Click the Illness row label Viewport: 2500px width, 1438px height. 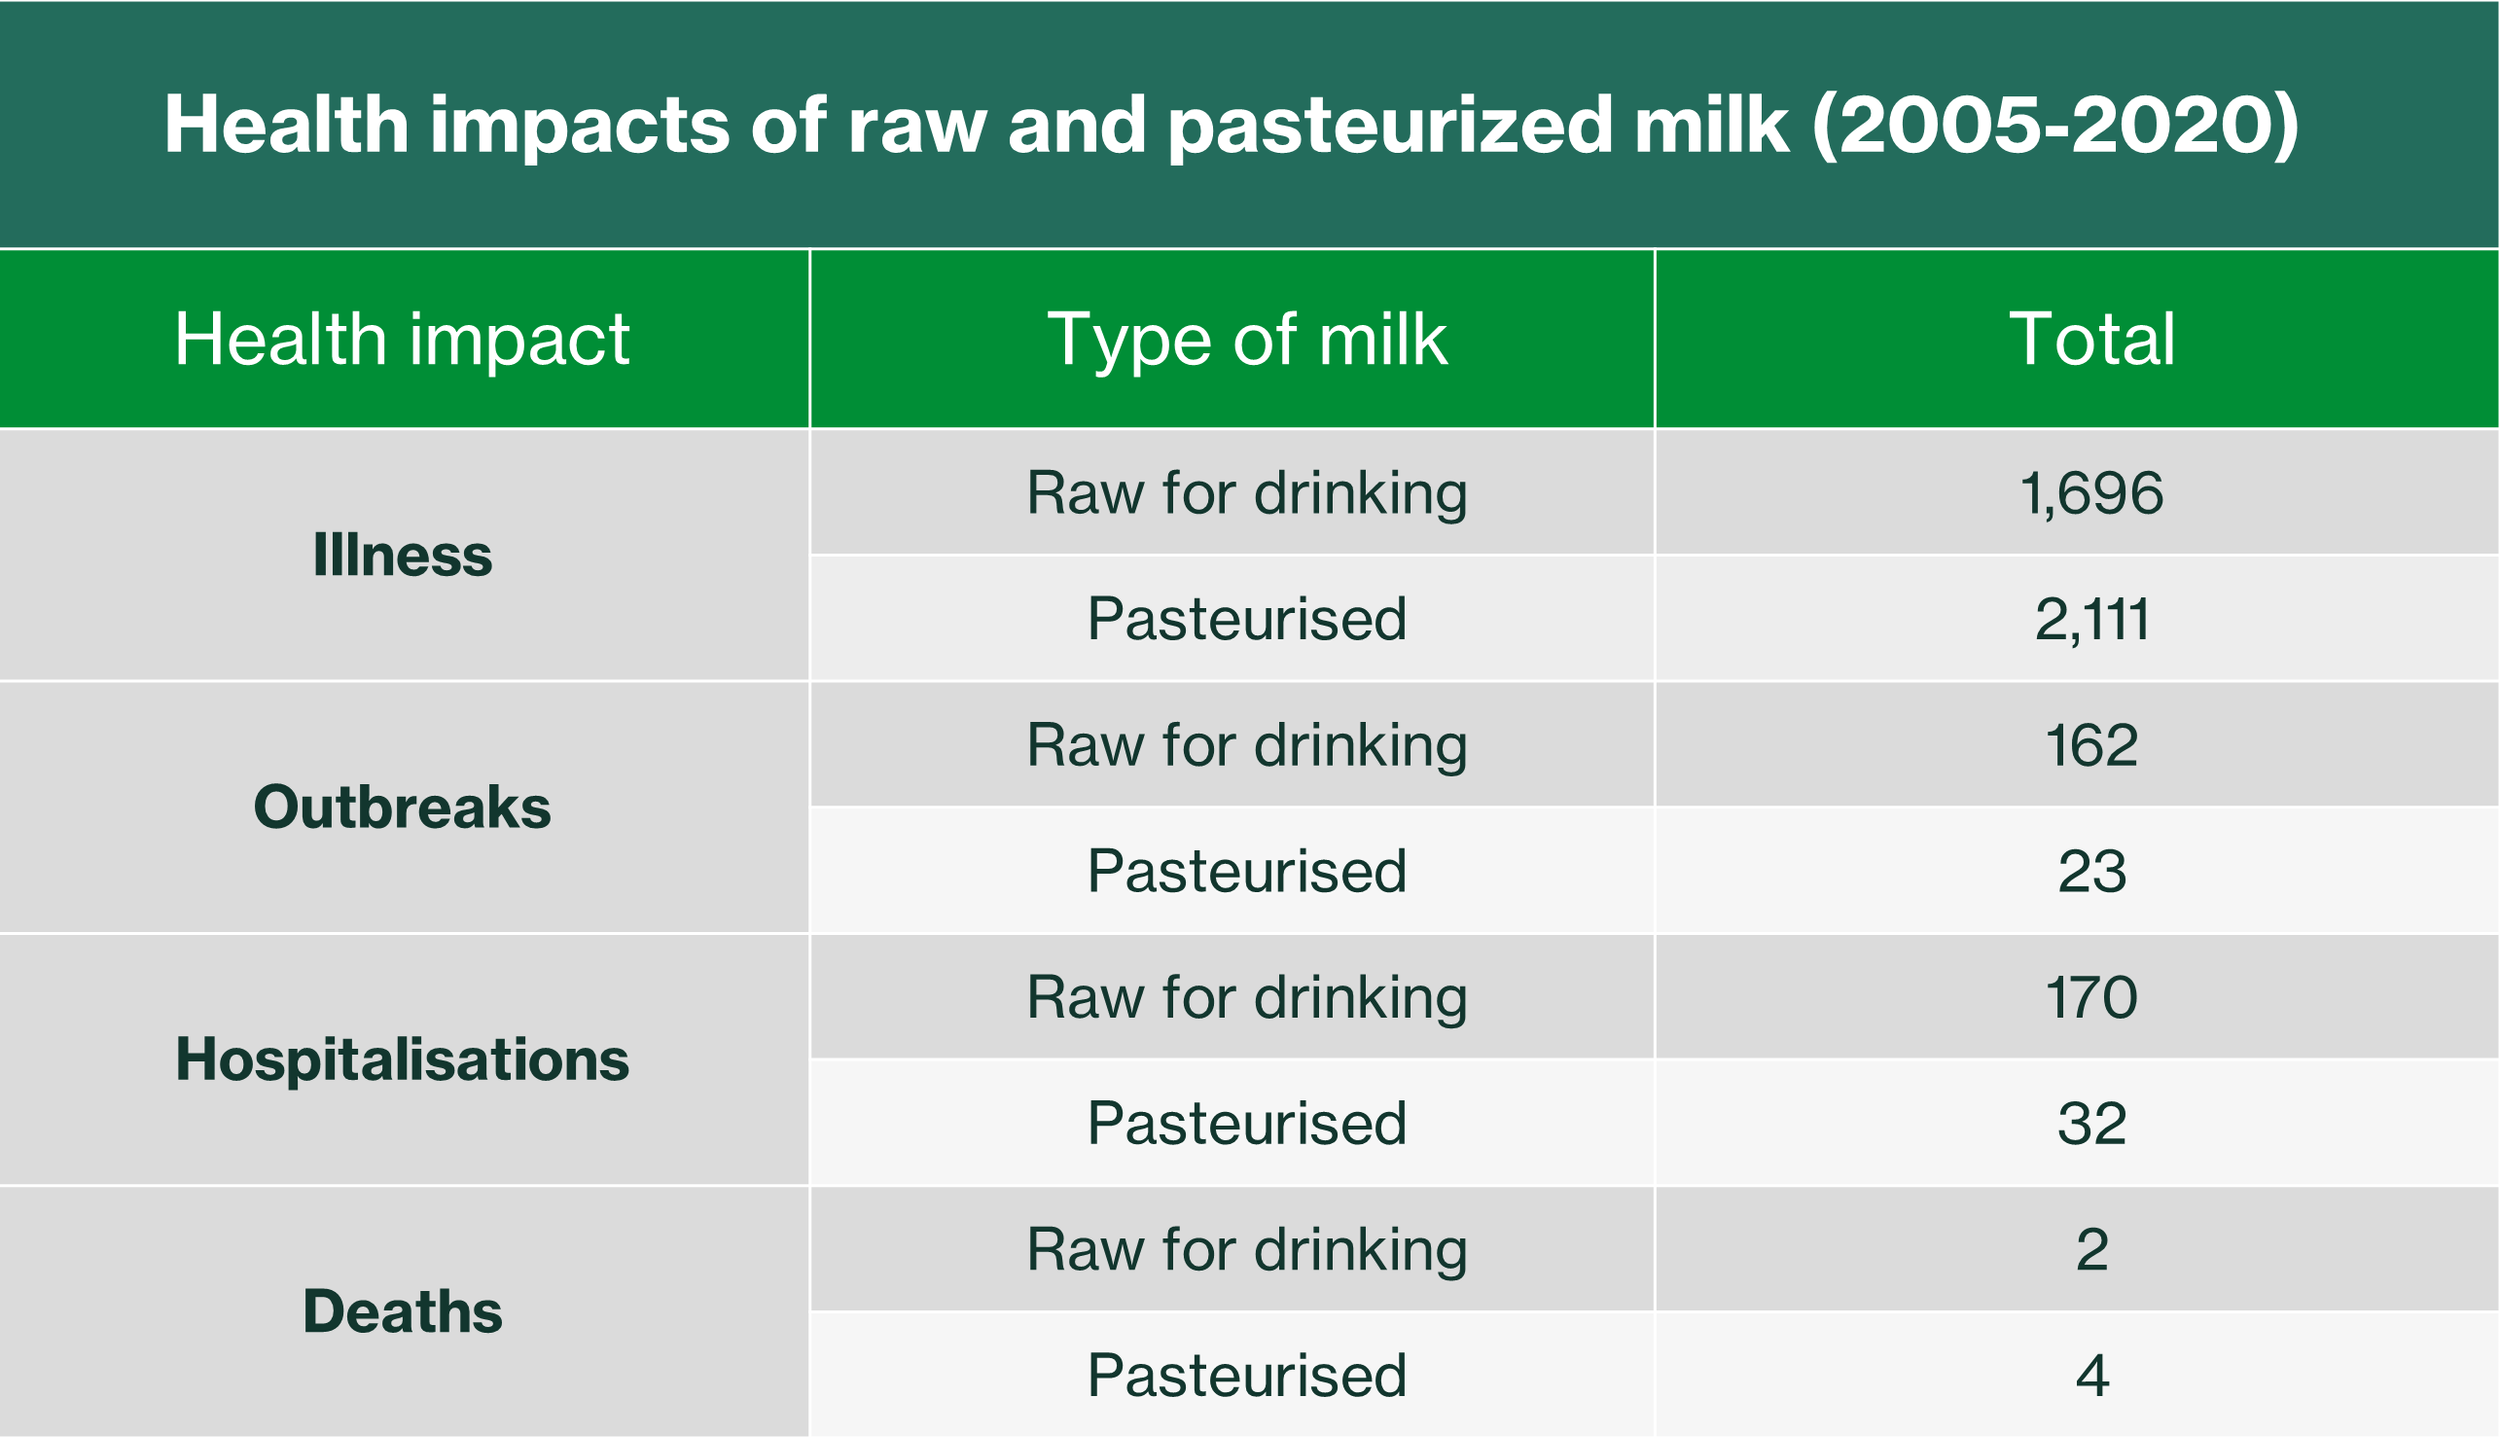coord(403,555)
